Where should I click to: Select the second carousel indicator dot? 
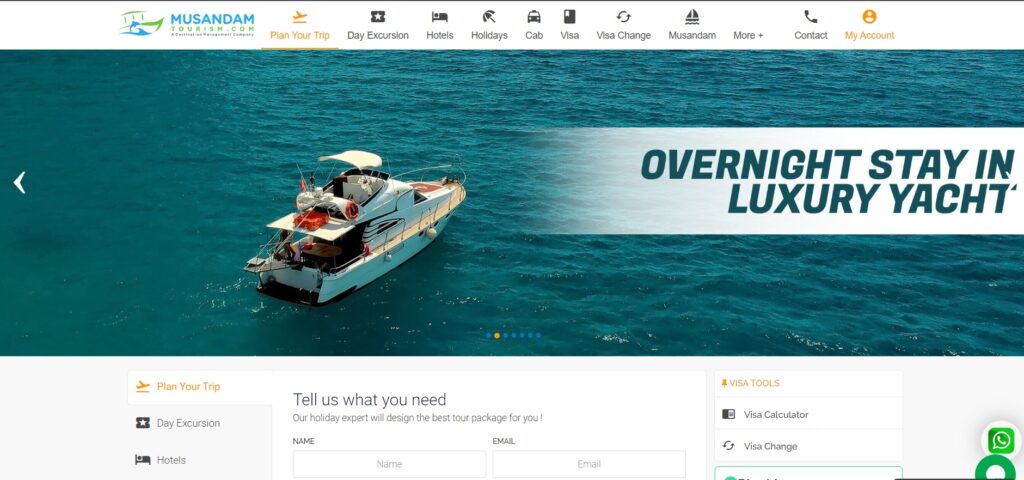[497, 336]
